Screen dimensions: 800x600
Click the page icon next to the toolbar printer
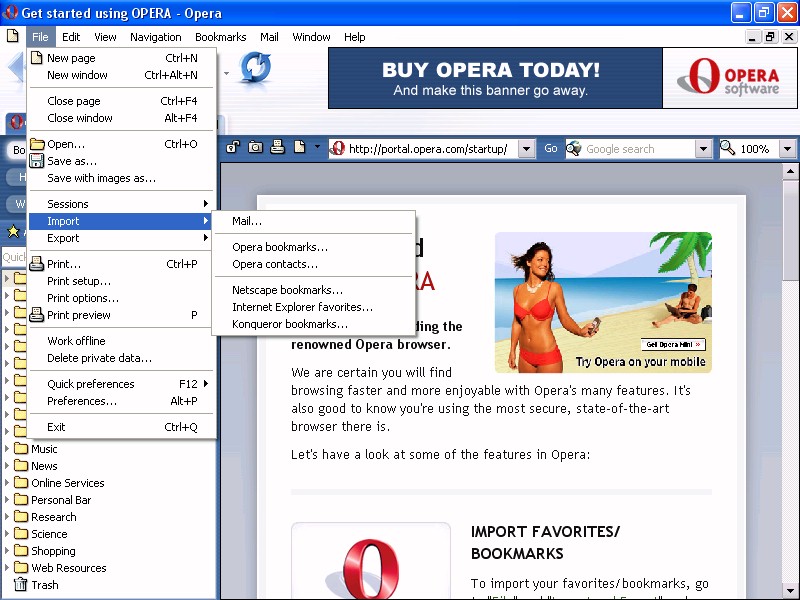click(x=299, y=147)
